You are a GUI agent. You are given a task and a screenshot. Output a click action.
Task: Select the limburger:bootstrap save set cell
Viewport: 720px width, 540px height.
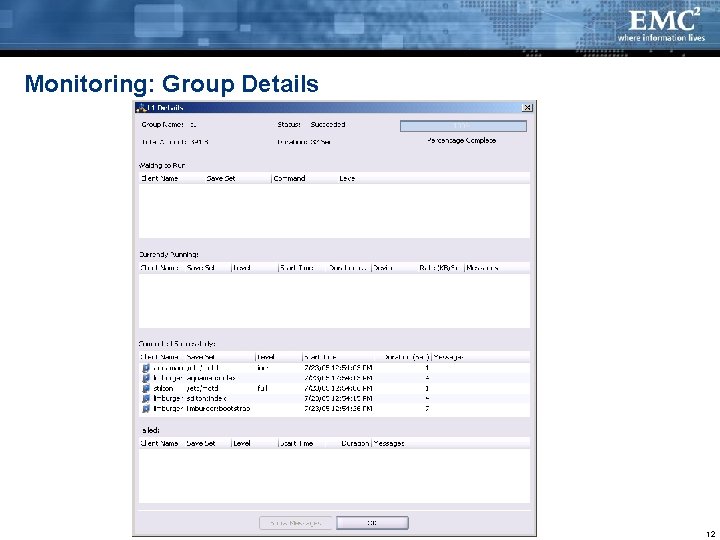tap(218, 409)
